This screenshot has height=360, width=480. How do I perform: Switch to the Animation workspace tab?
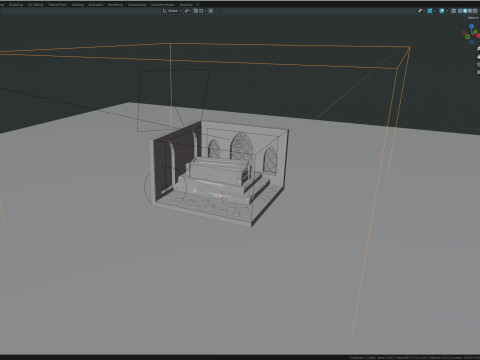tap(96, 5)
